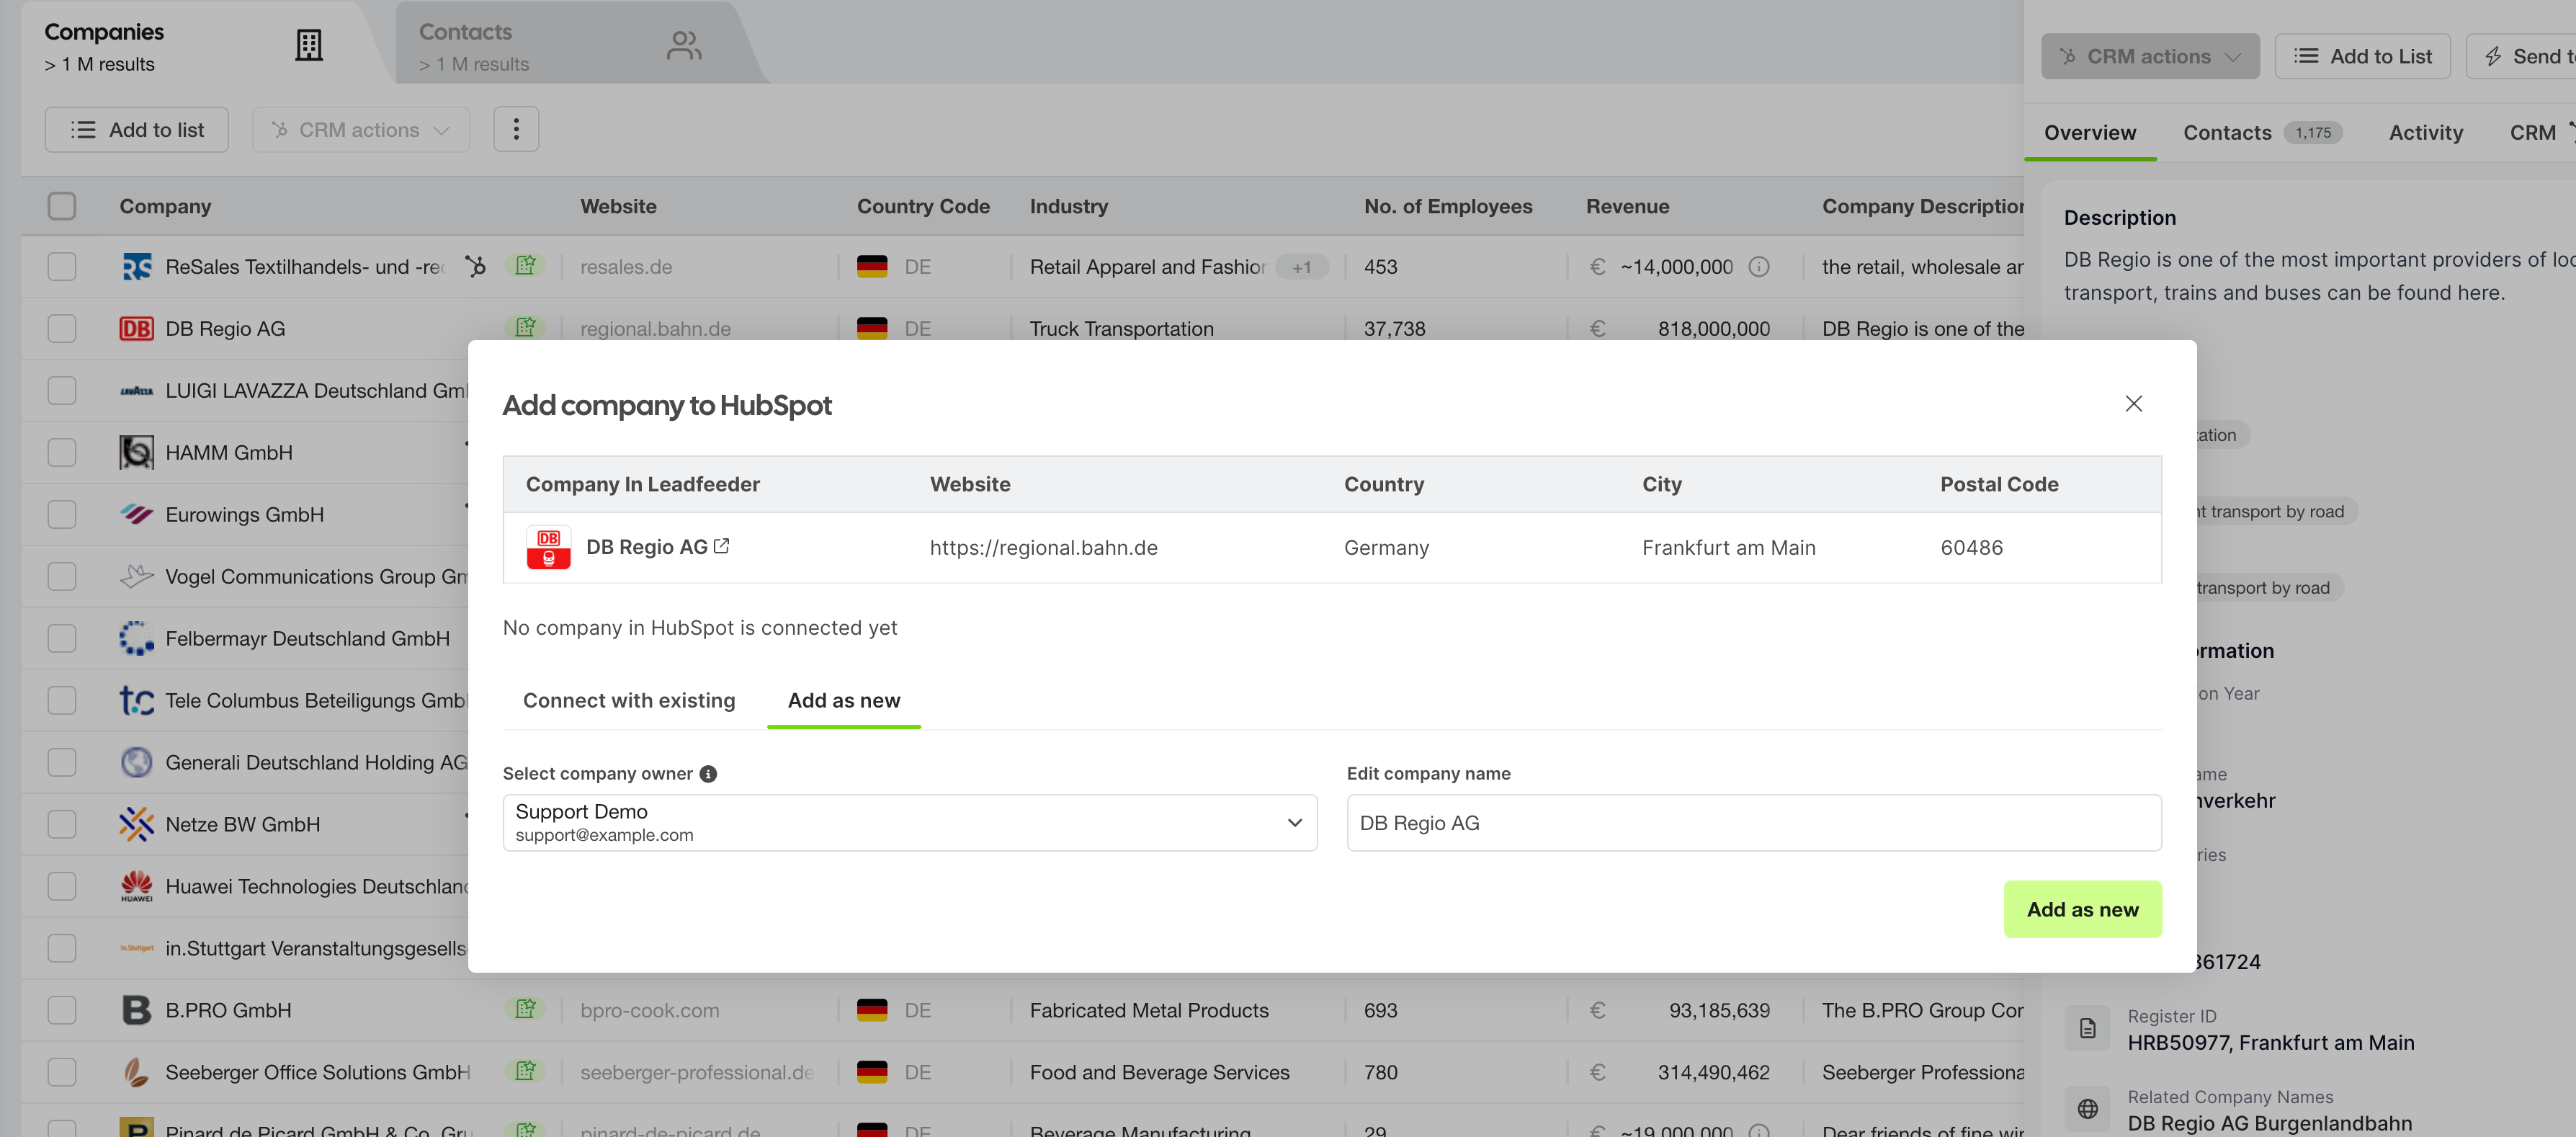Click the German flag on DB Regio row
The width and height of the screenshot is (2576, 1137).
872,327
